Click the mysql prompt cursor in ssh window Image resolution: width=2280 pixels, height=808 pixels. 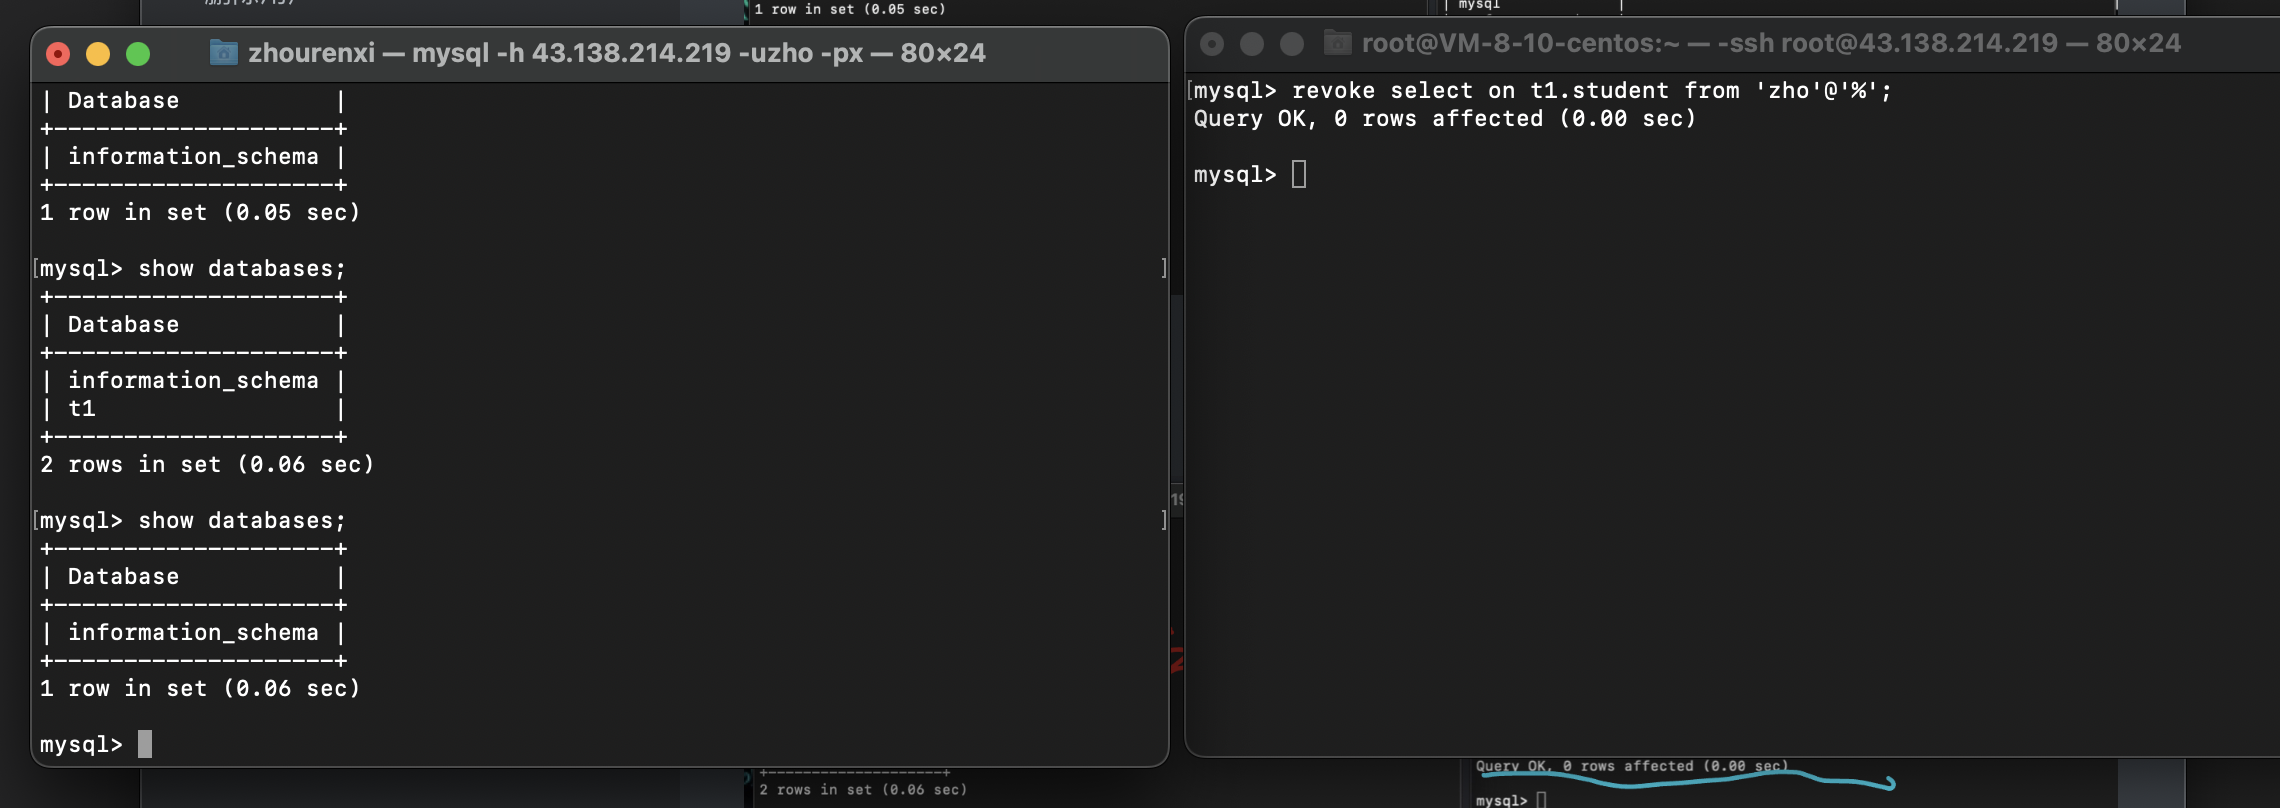(x=1299, y=175)
